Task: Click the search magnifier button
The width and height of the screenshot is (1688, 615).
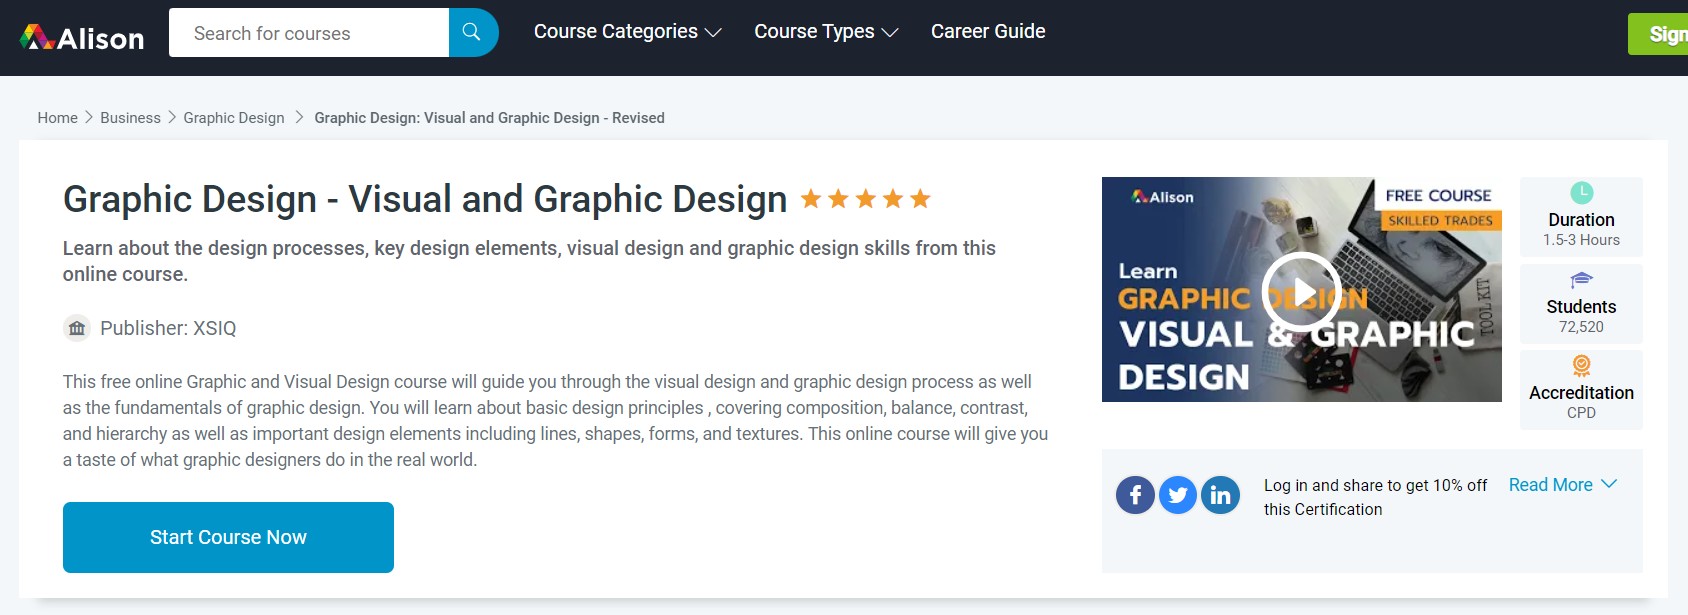Action: point(473,33)
